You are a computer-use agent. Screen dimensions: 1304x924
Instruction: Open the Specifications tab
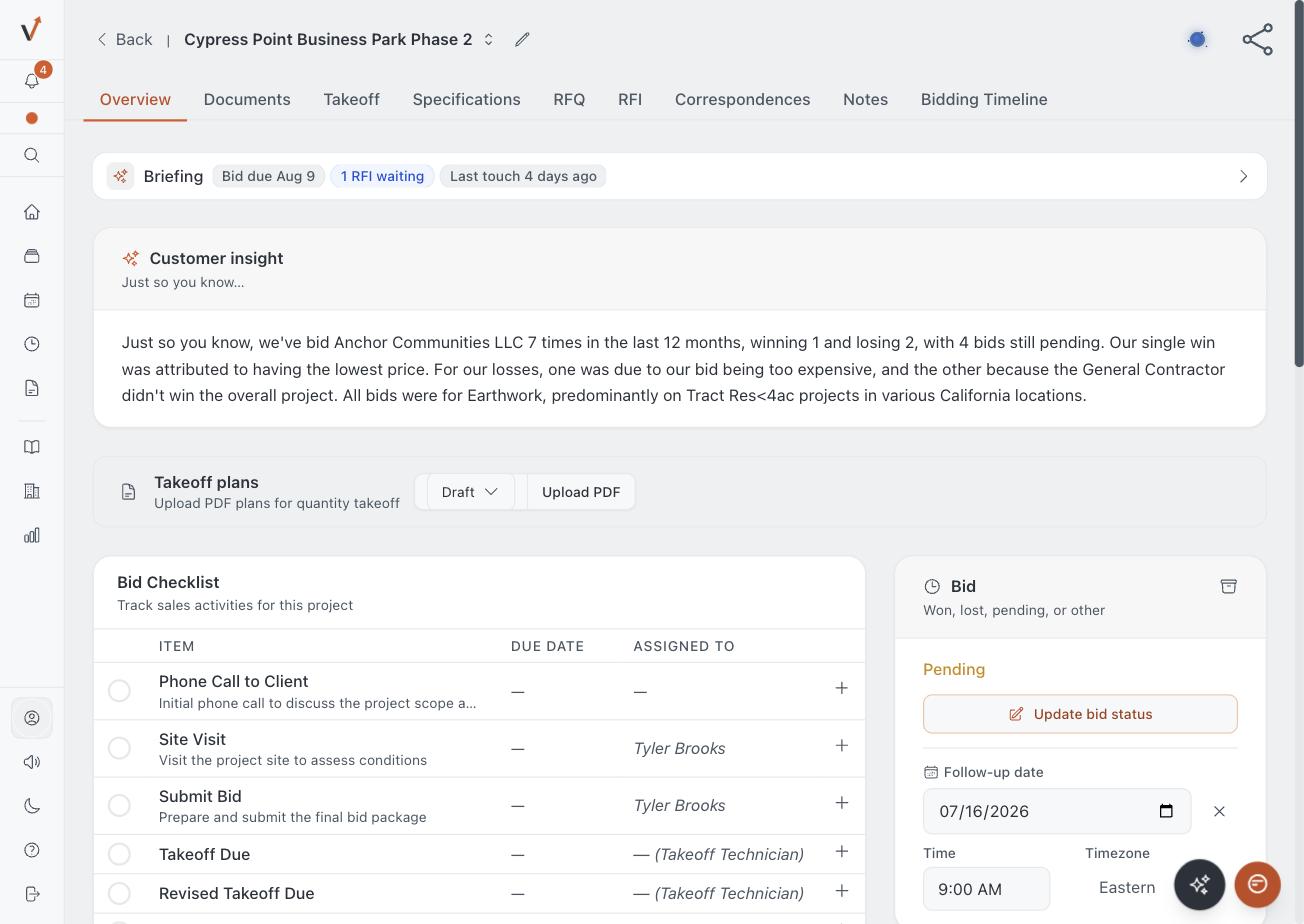(x=466, y=99)
